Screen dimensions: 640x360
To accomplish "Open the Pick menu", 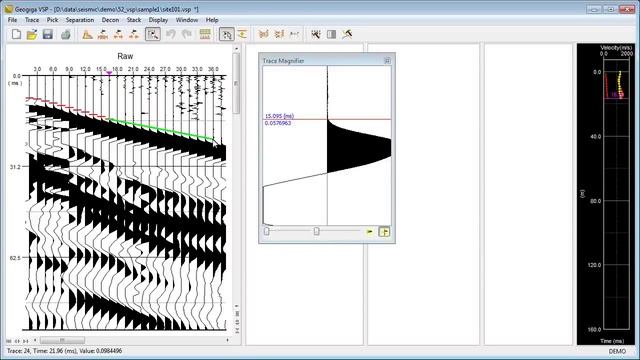I will [x=52, y=20].
